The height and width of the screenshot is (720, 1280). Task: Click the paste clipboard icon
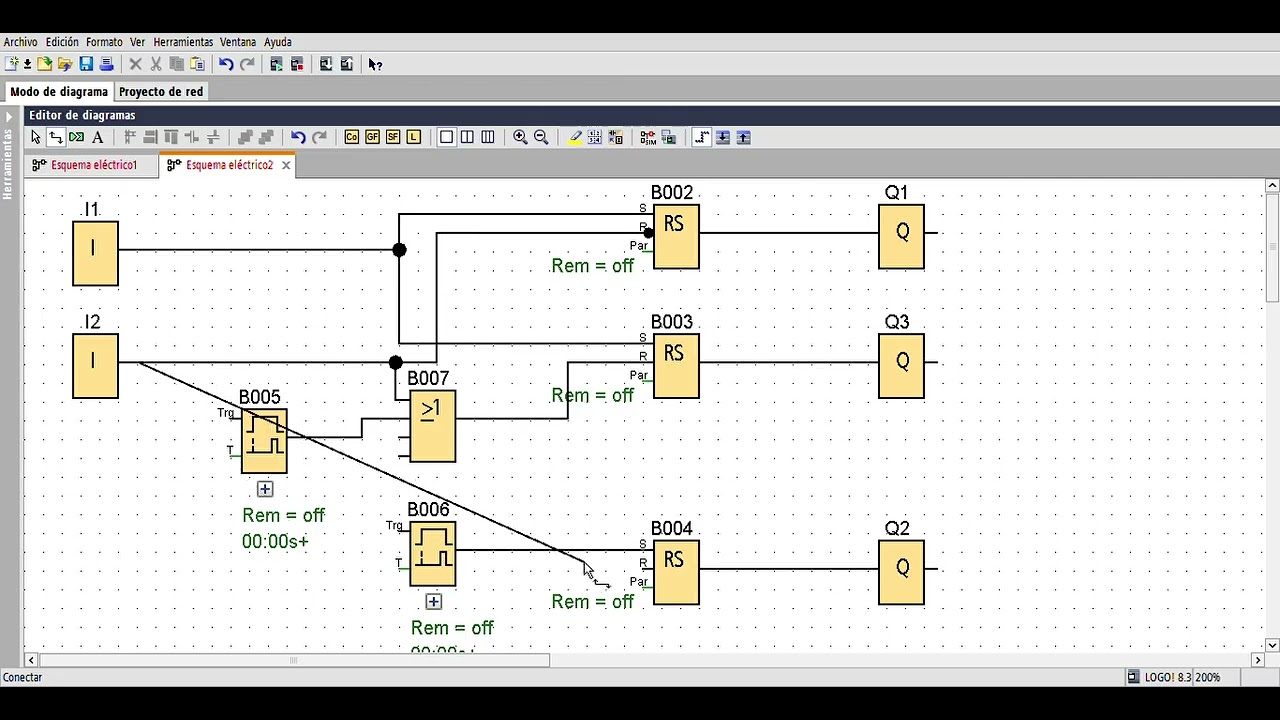click(x=197, y=64)
